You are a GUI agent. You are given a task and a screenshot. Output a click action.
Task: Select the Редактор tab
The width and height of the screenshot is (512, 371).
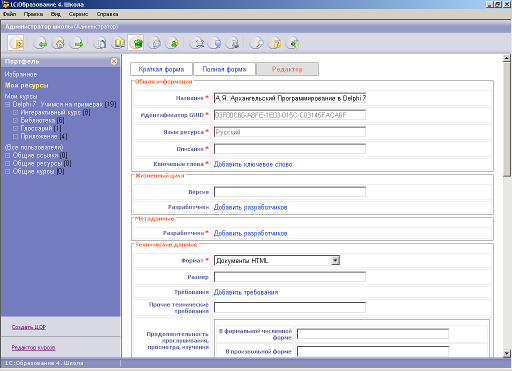[287, 69]
